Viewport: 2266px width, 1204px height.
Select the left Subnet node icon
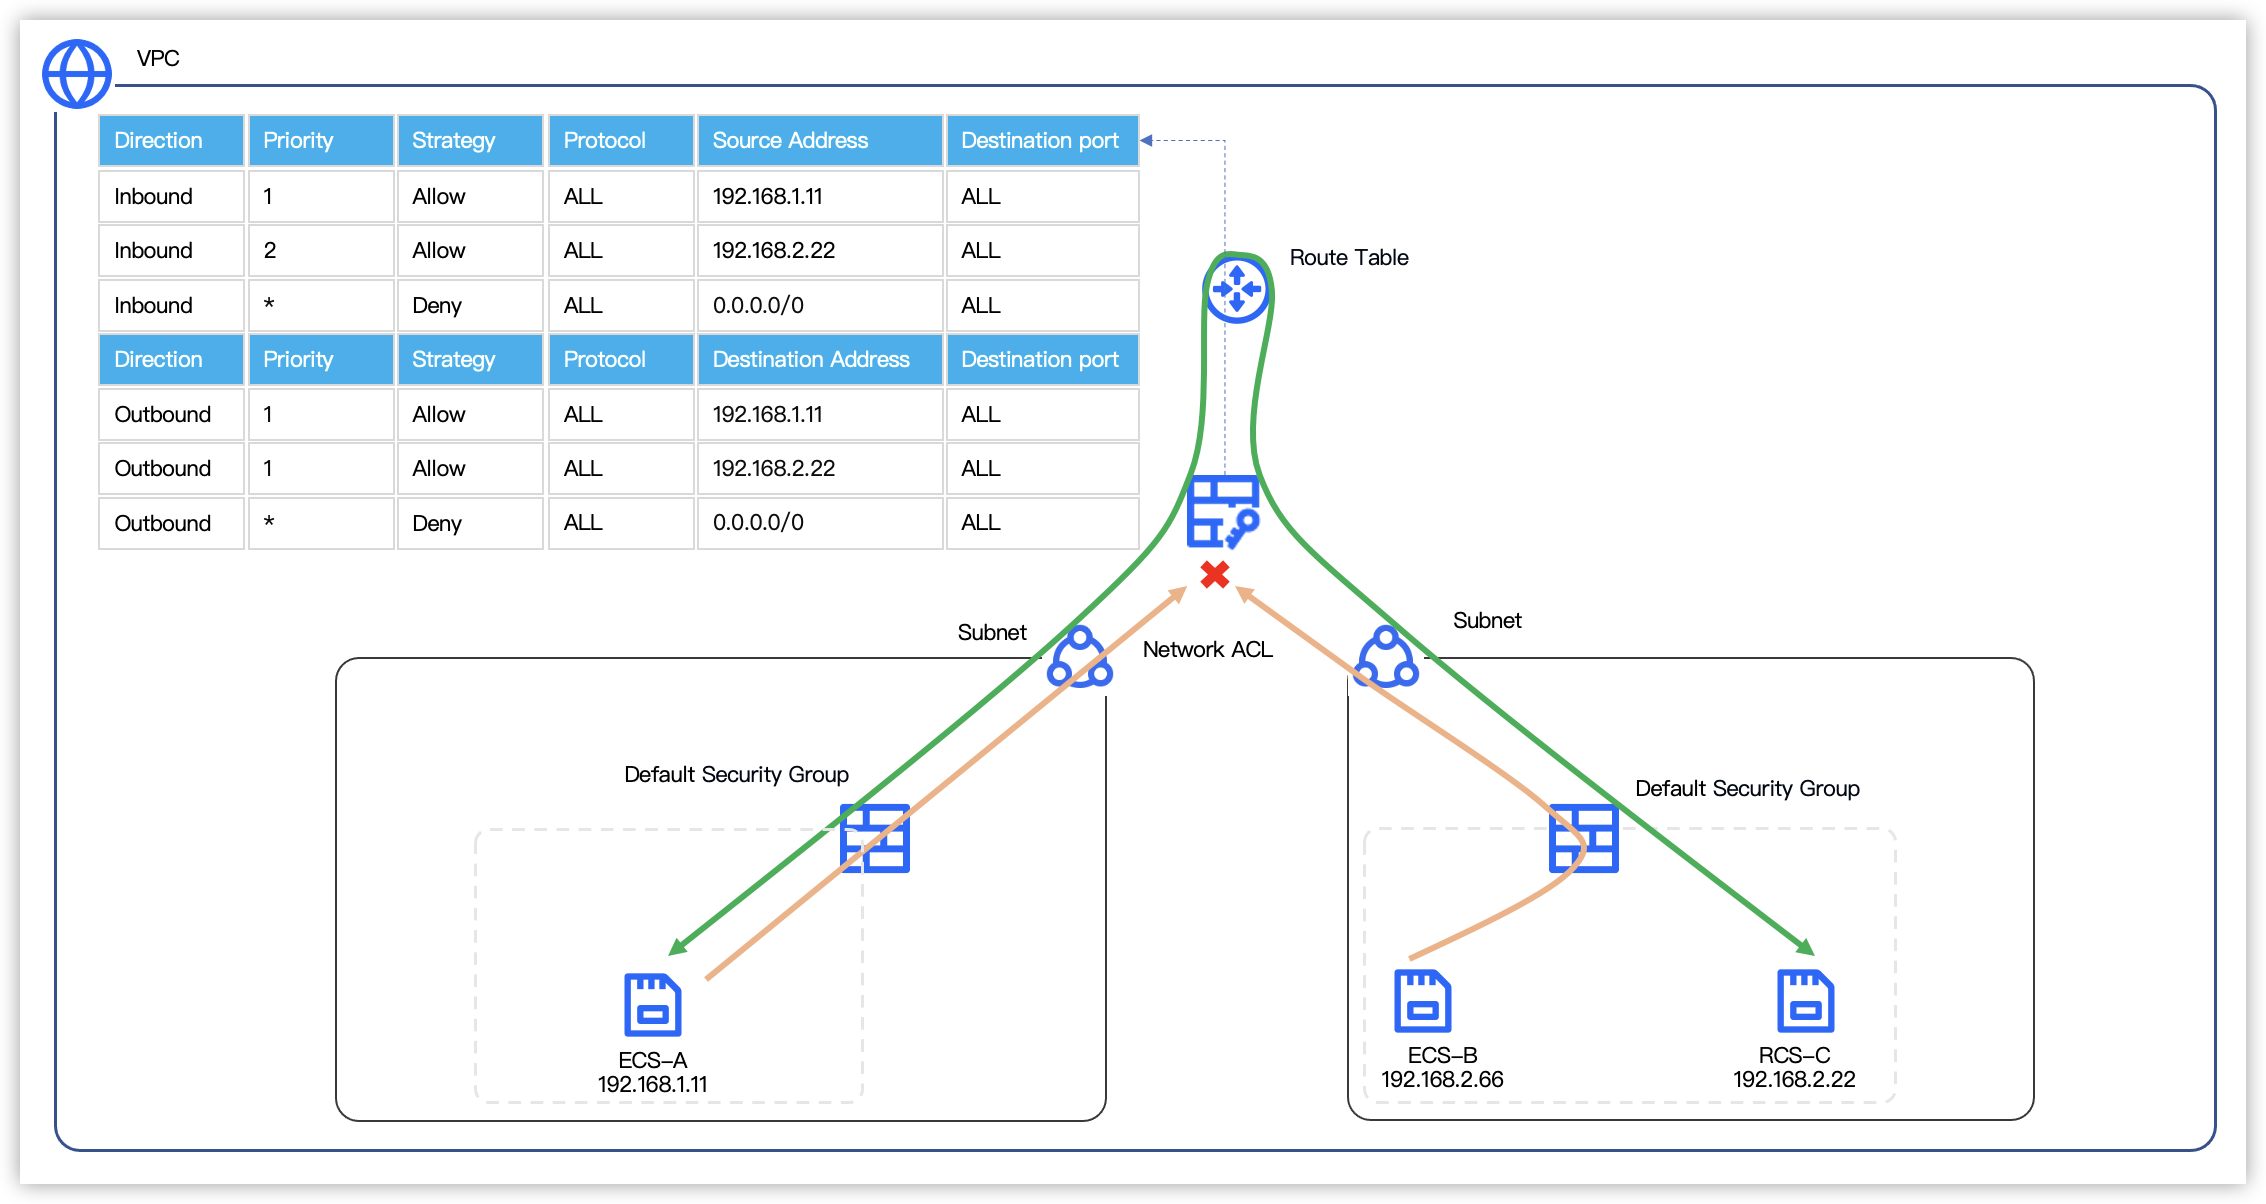(1080, 657)
